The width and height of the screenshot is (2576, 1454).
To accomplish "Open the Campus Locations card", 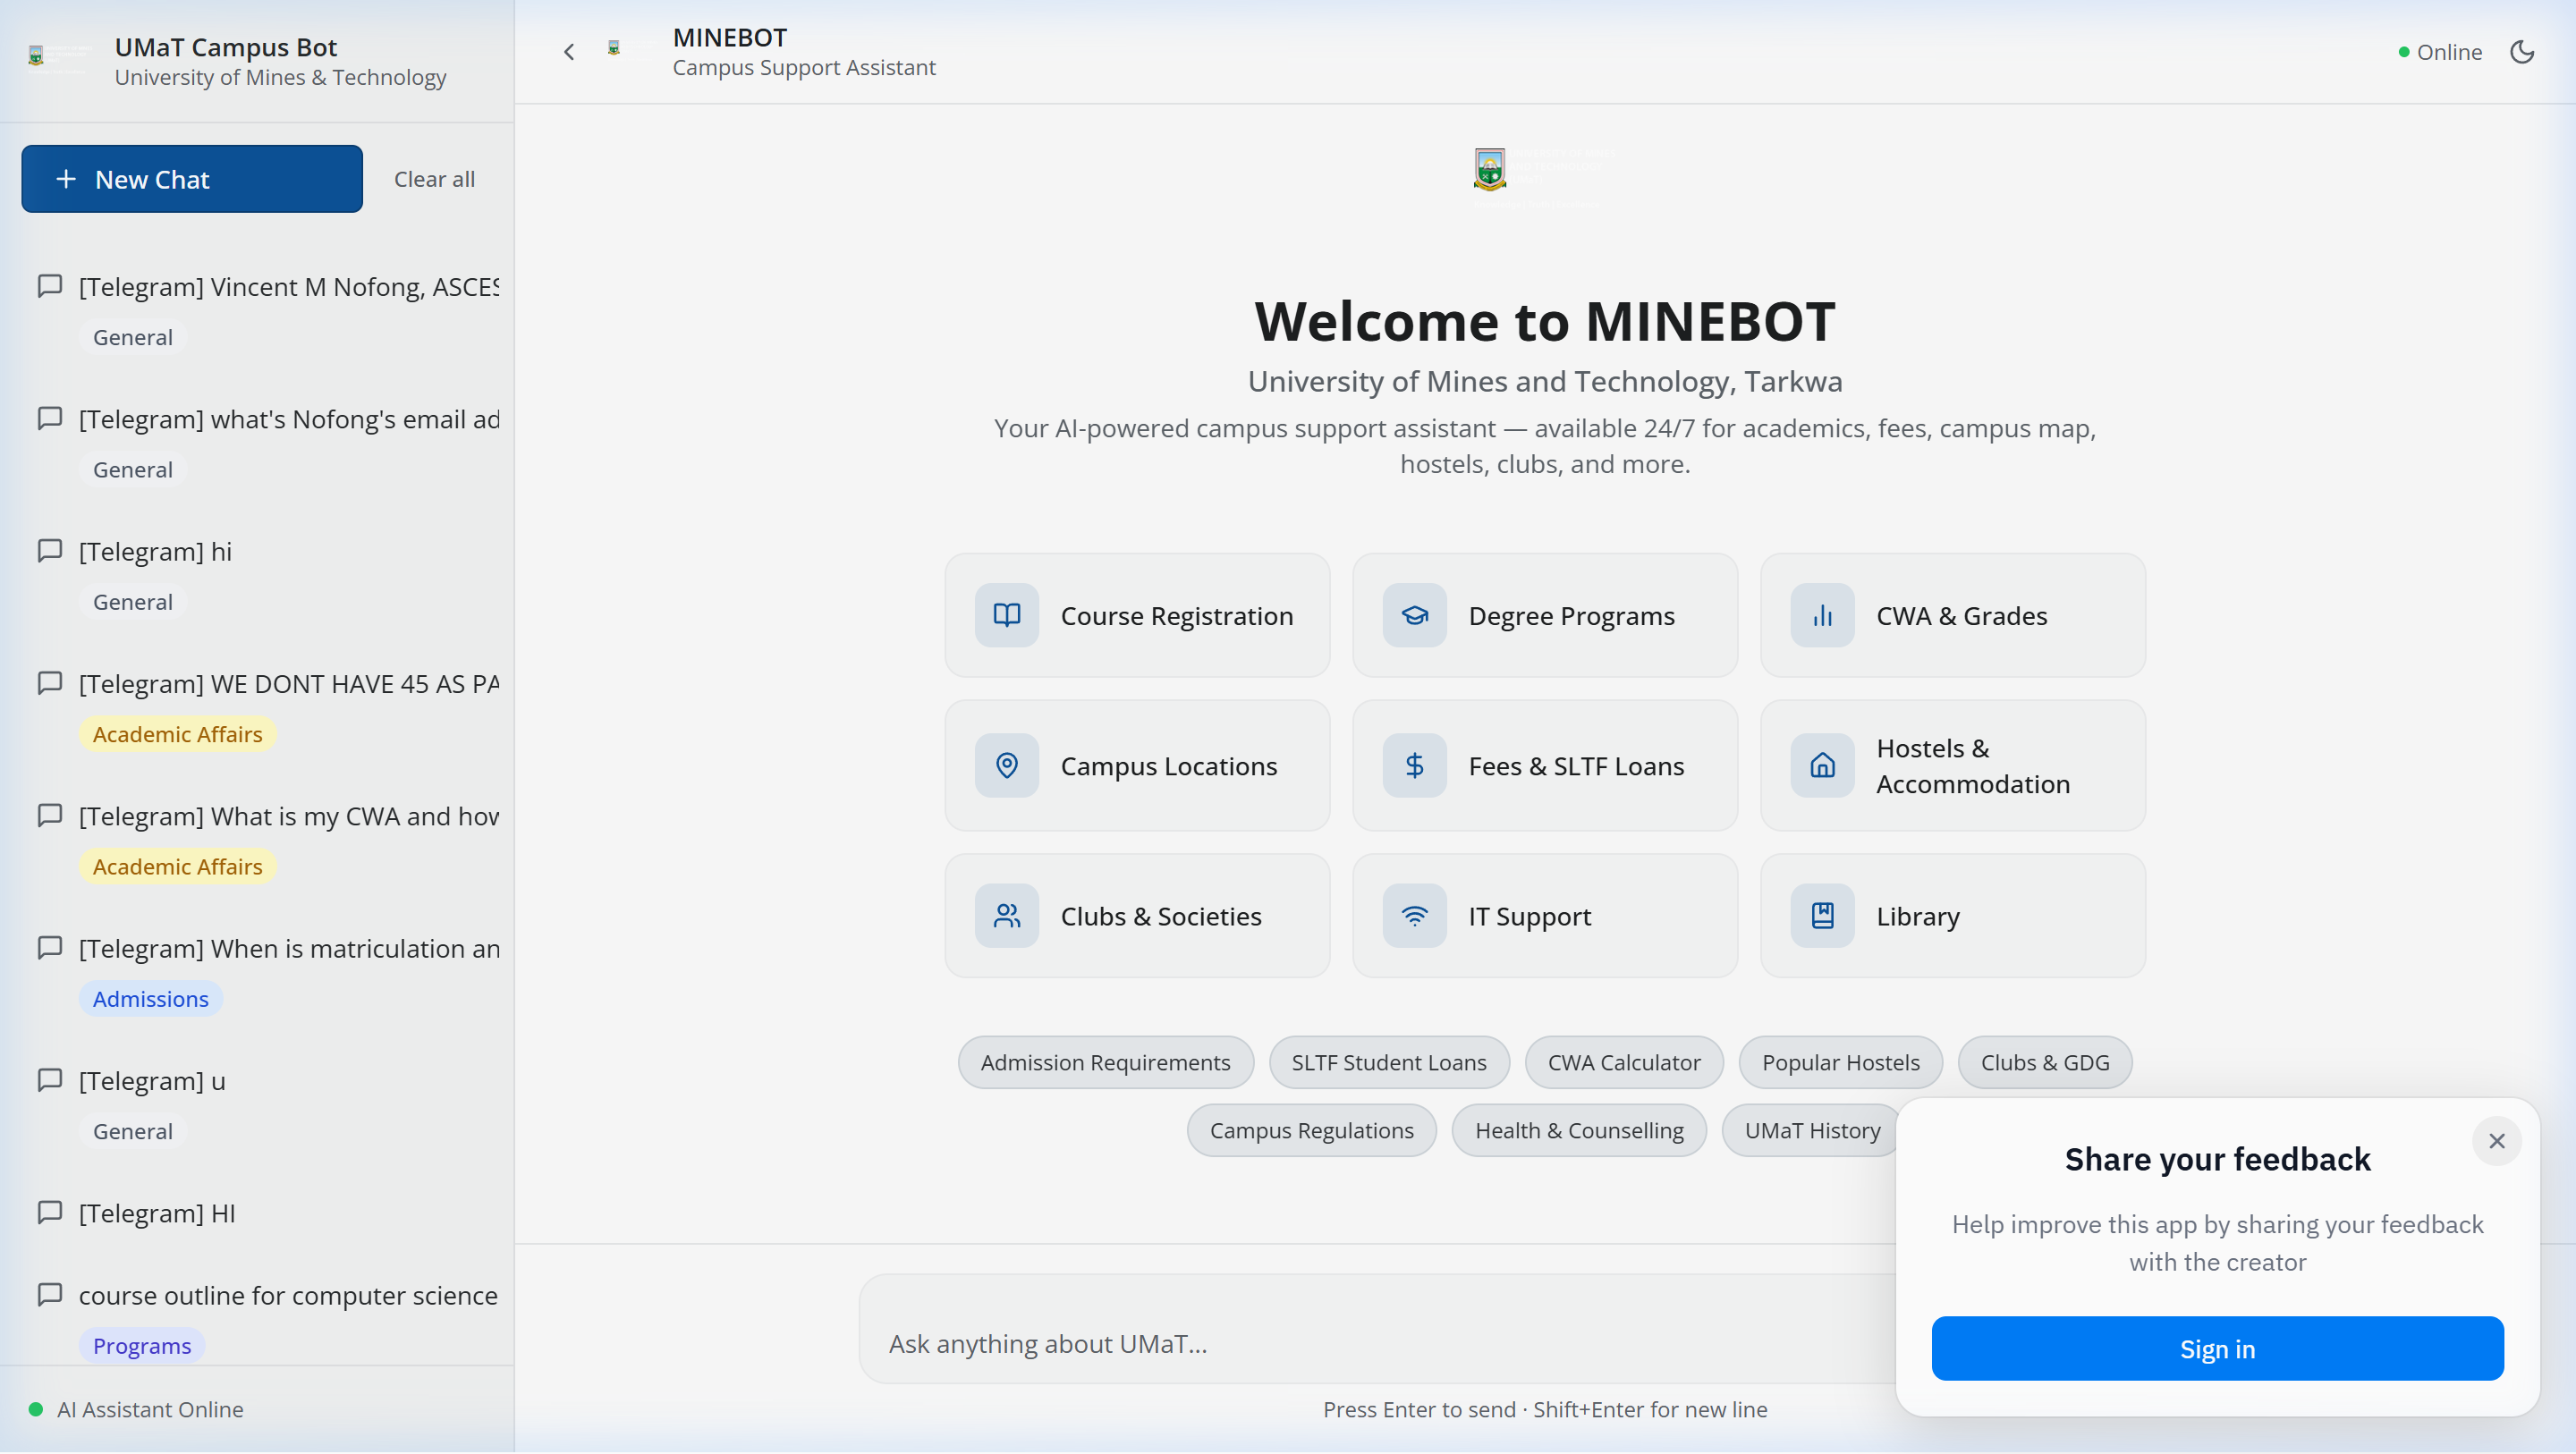I will pyautogui.click(x=1137, y=765).
